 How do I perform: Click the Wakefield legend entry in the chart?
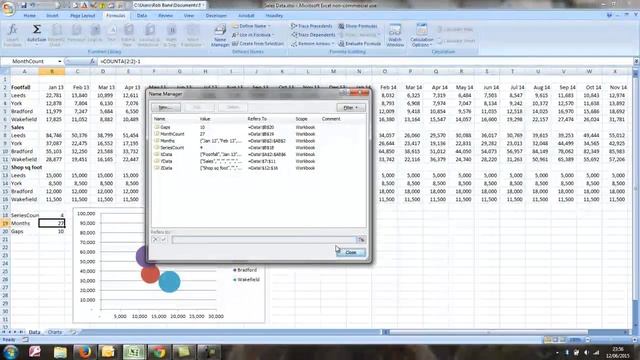click(x=246, y=280)
